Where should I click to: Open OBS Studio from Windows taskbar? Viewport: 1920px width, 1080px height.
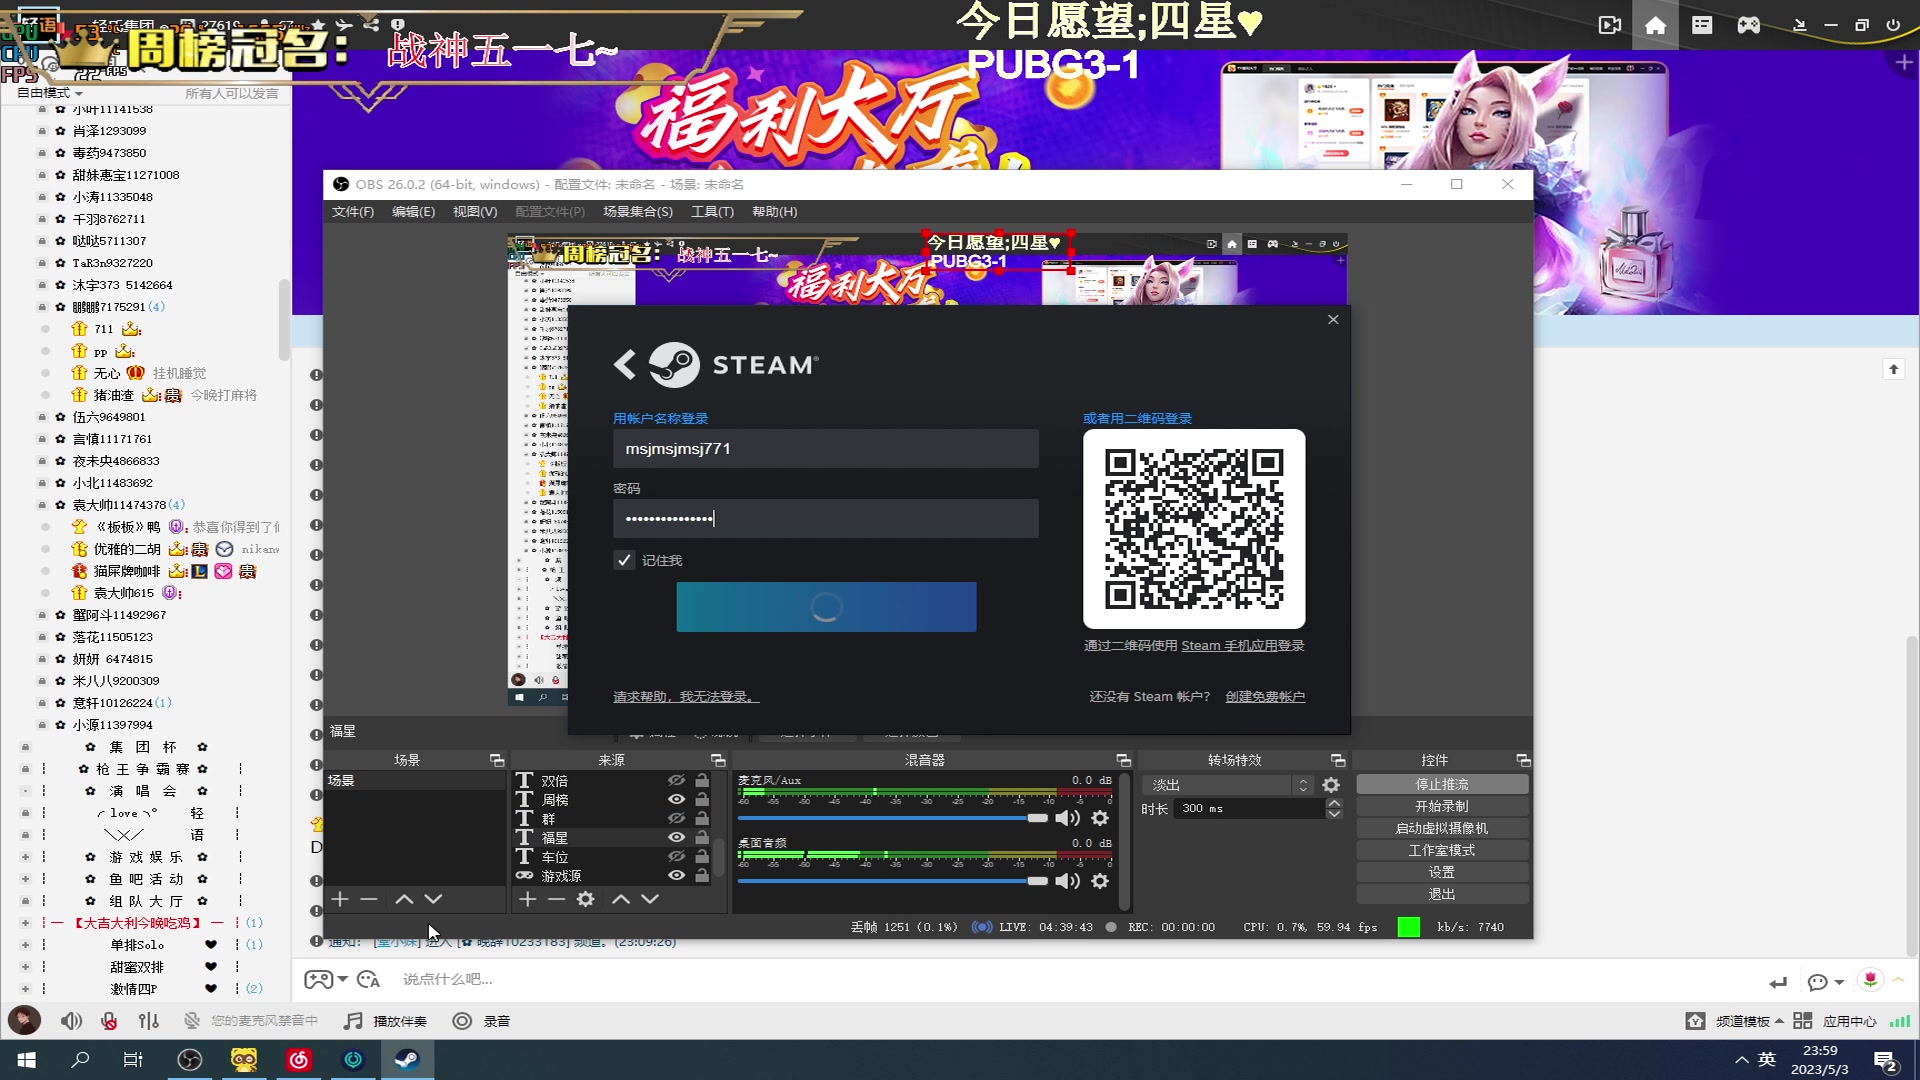(189, 1060)
